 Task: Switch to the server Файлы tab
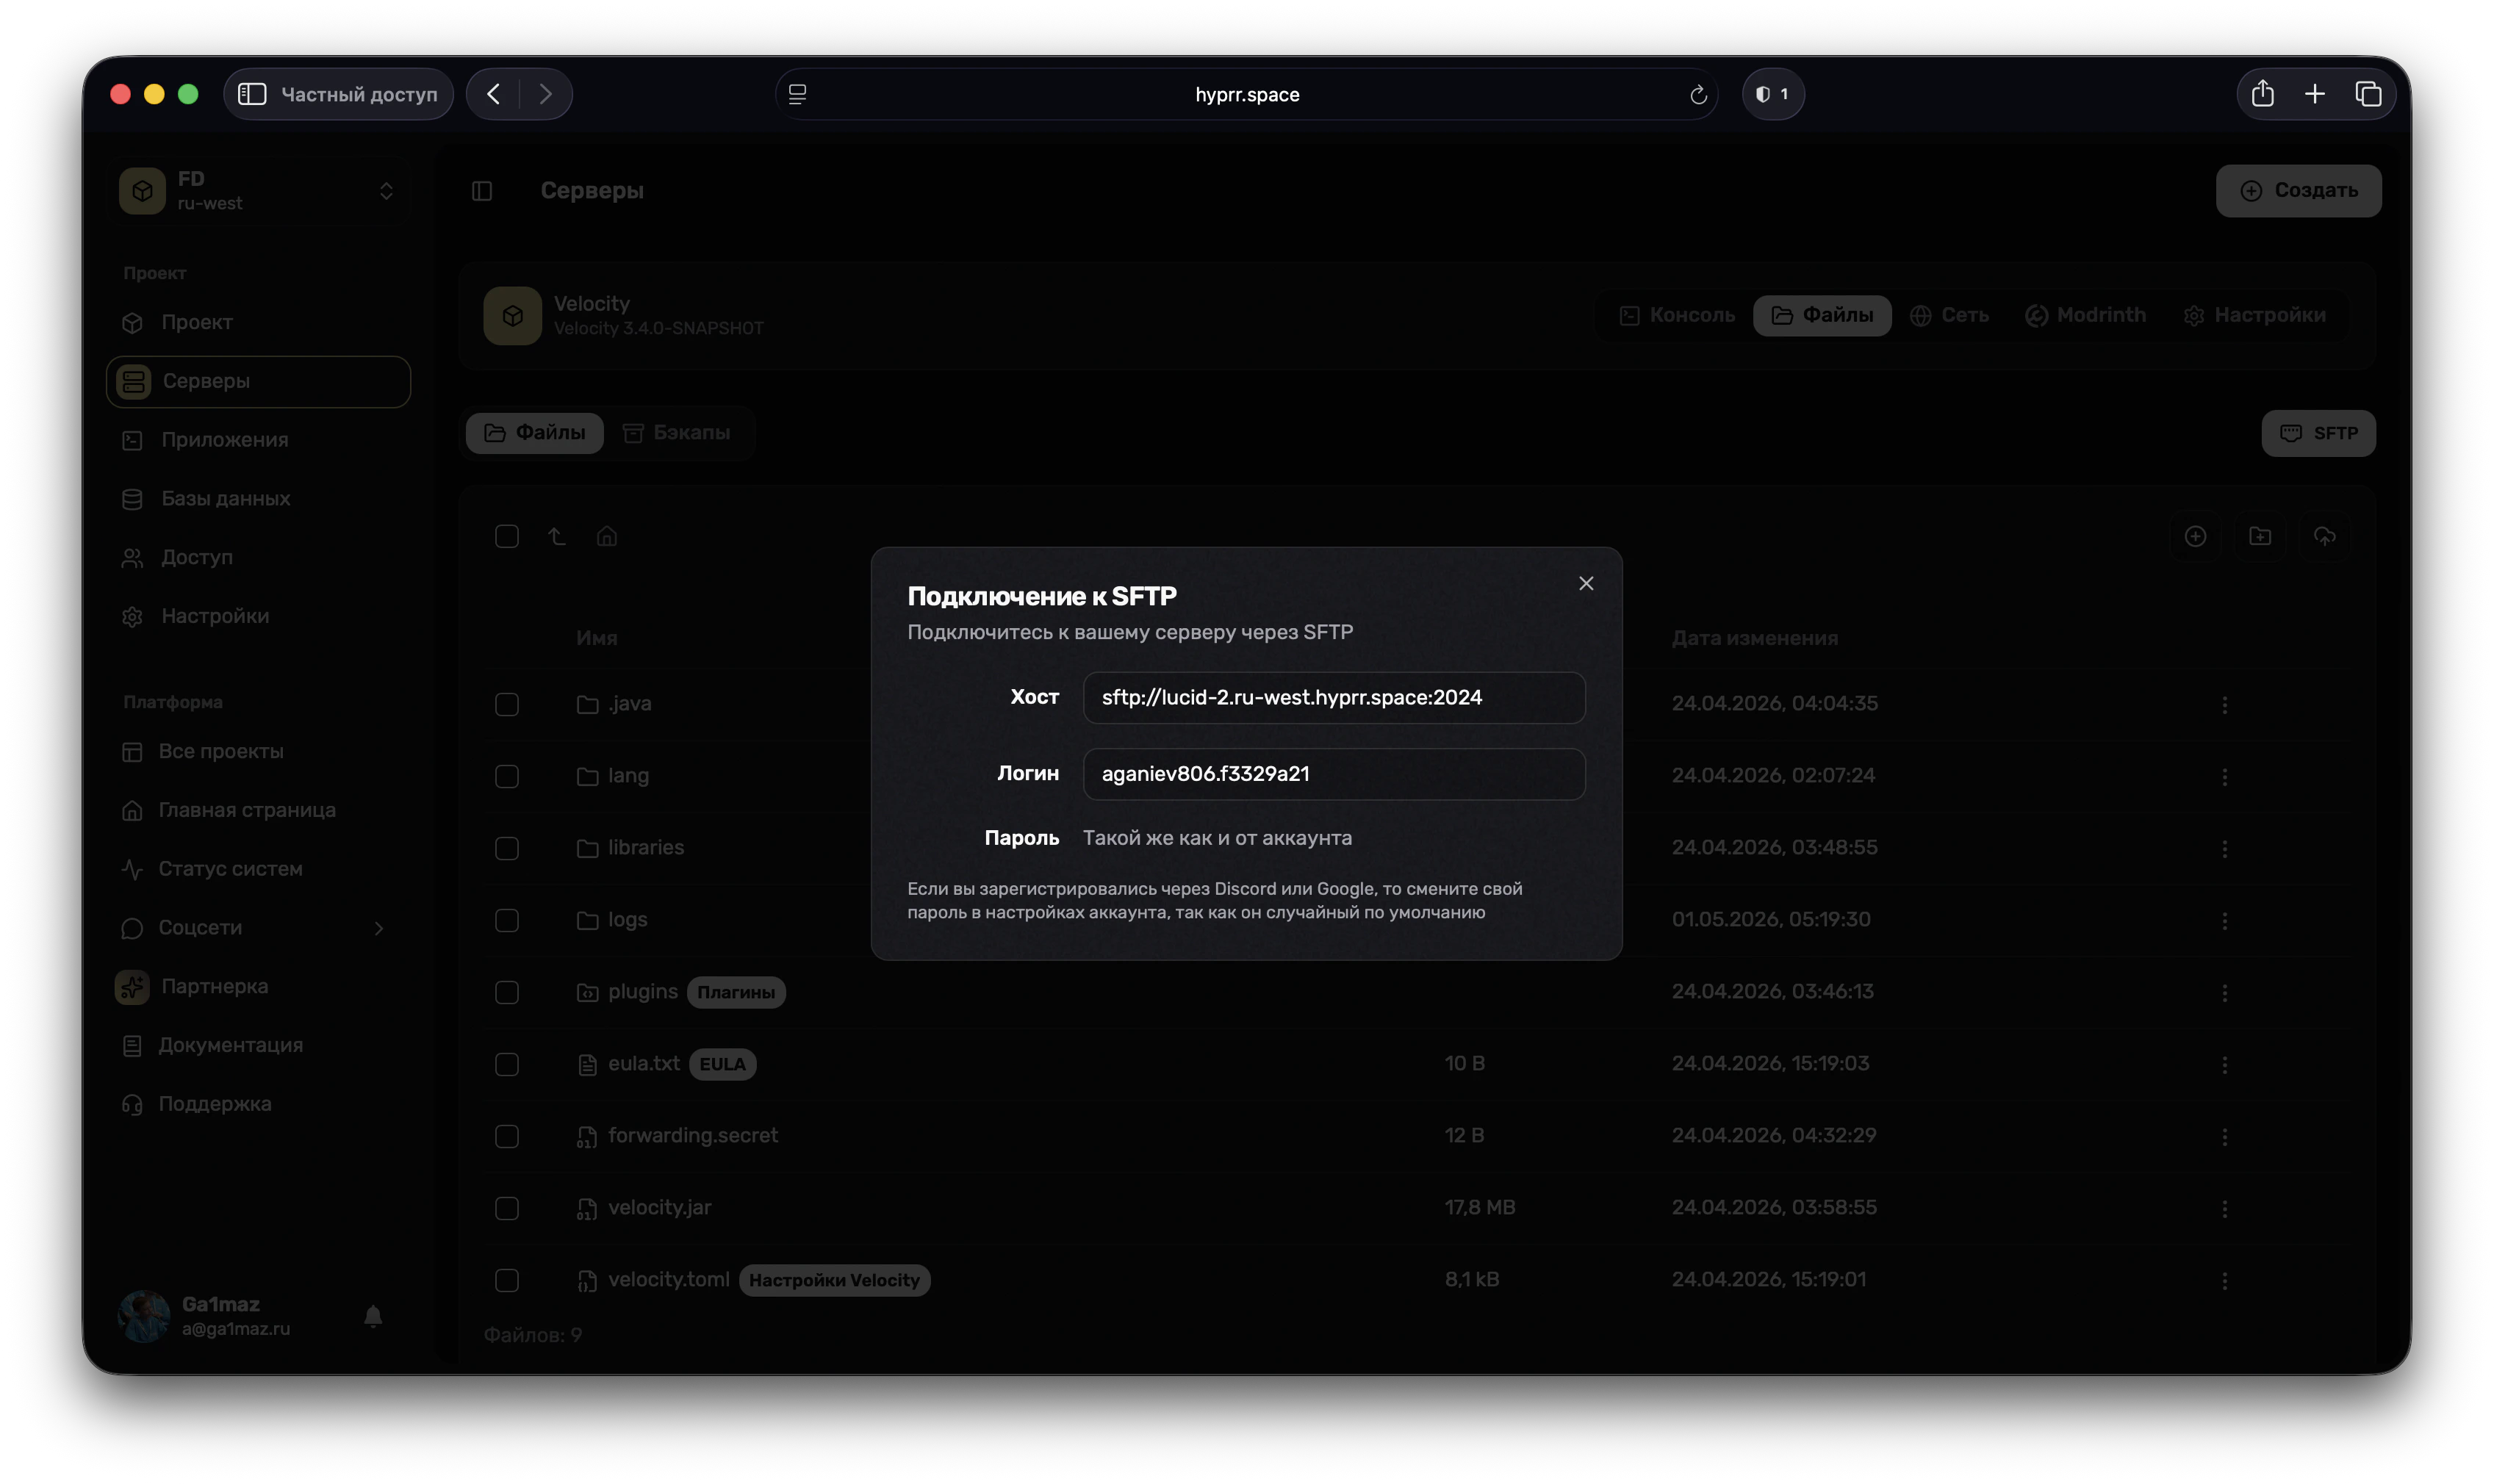point(1822,315)
